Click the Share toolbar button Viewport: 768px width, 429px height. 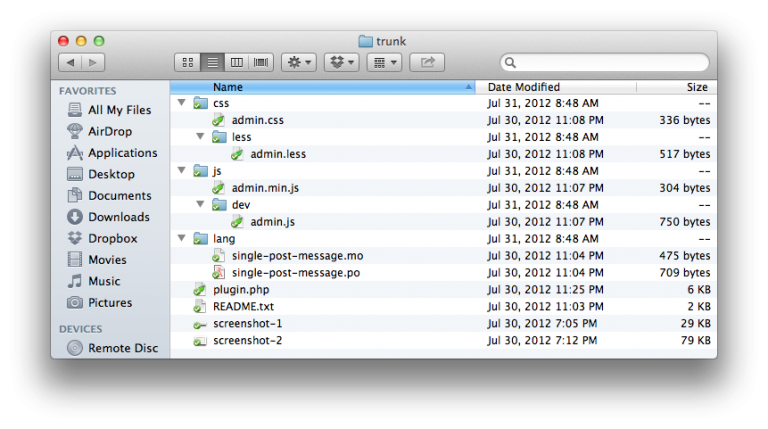(427, 62)
